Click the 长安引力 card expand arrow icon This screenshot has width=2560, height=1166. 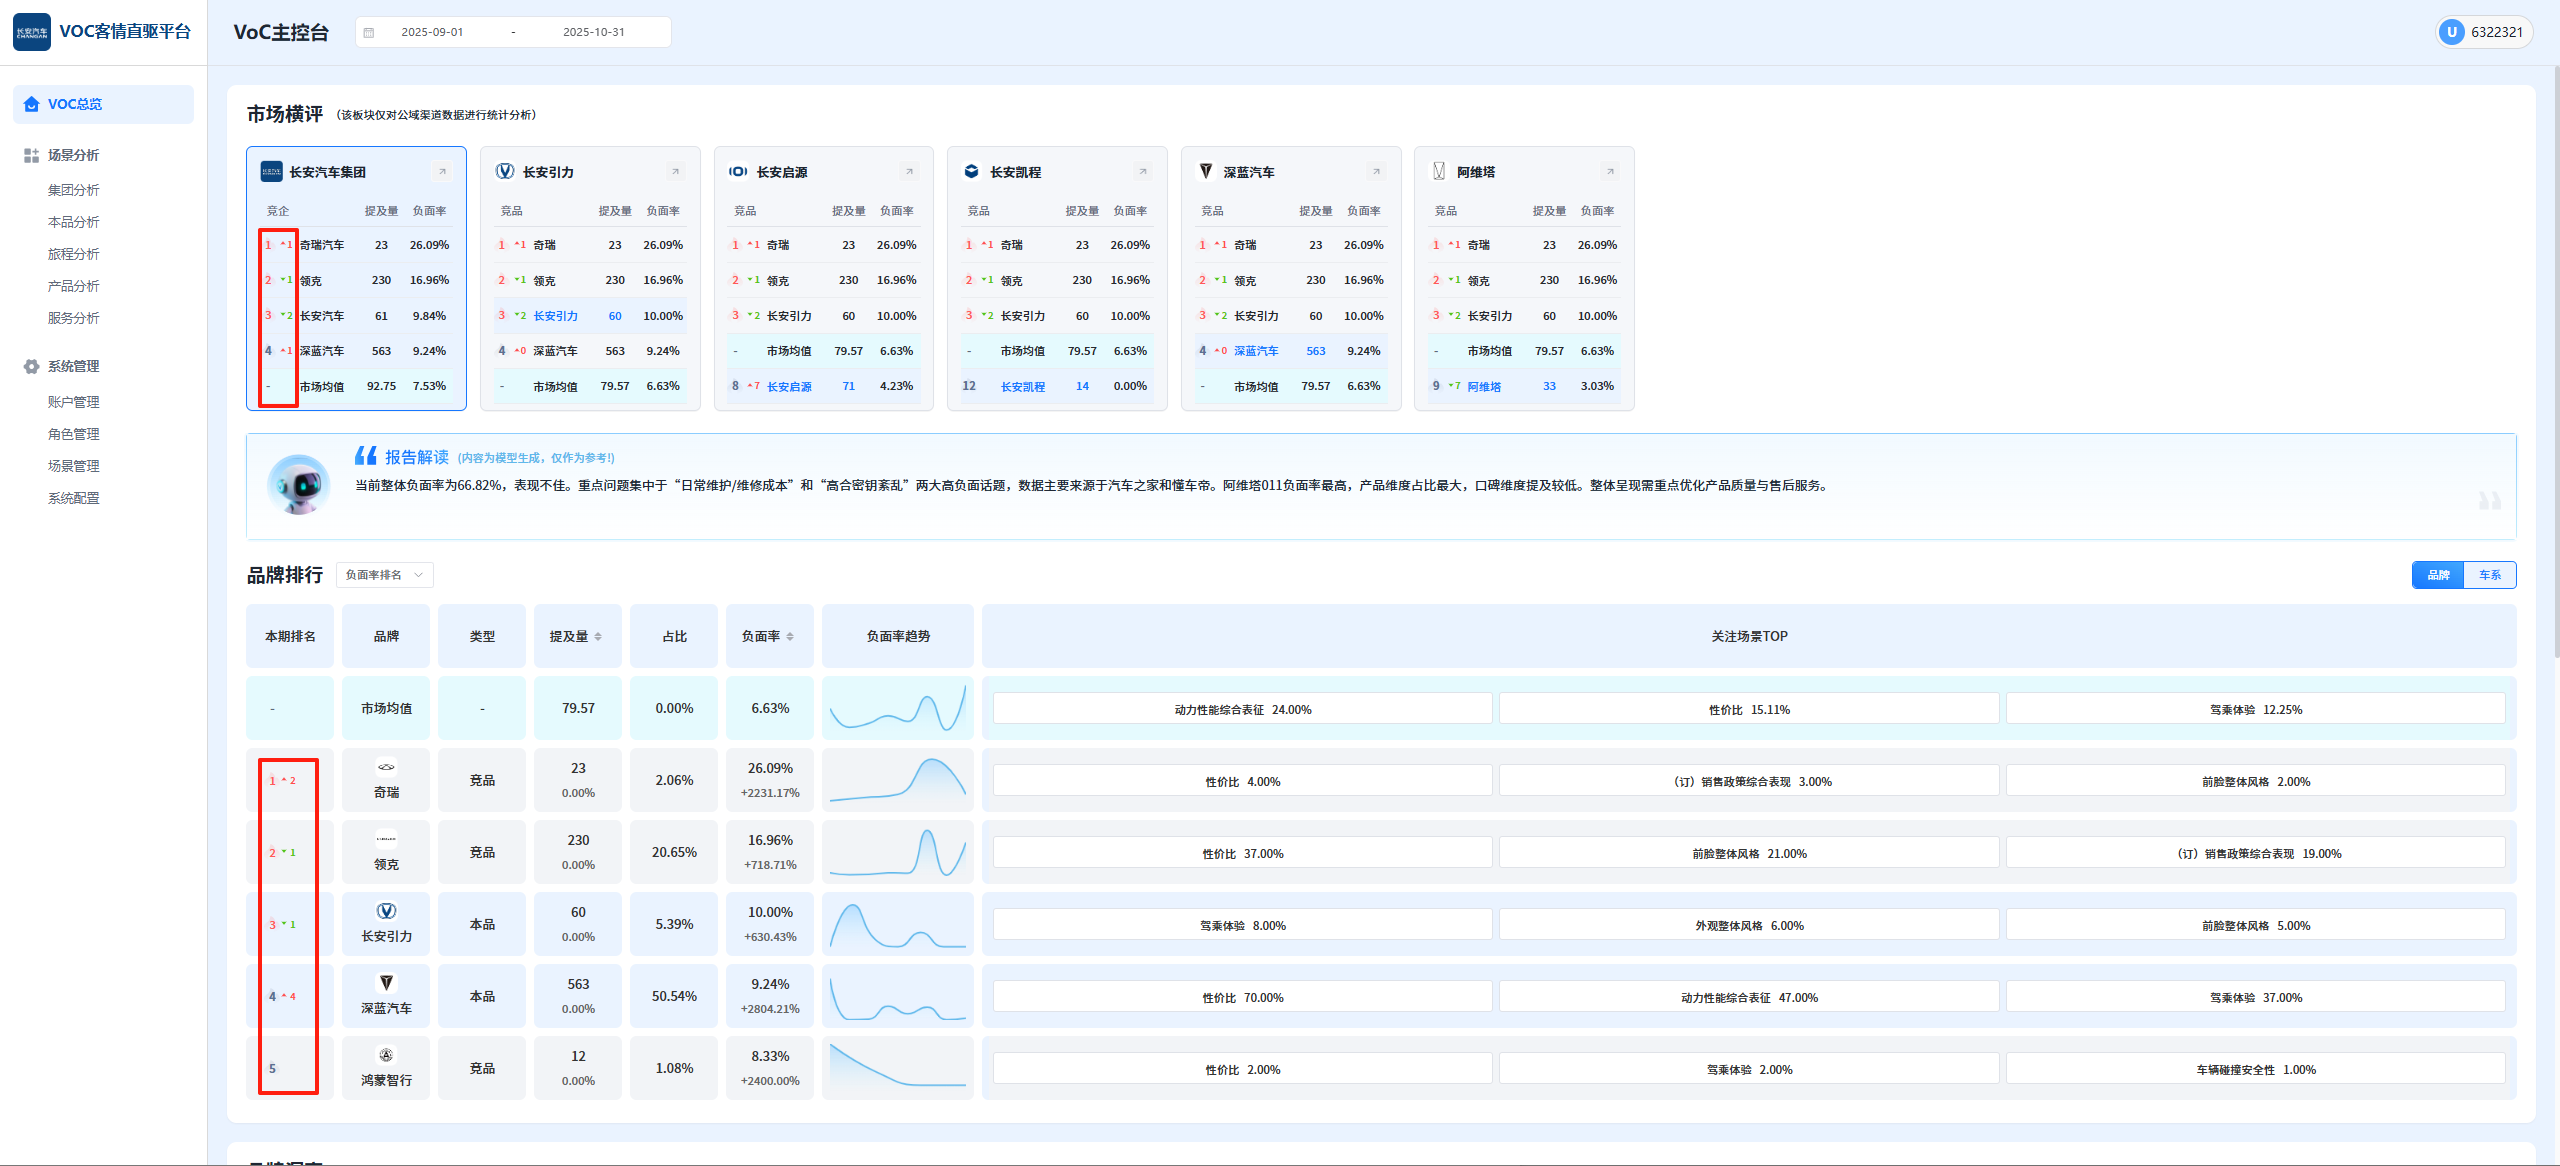[675, 172]
